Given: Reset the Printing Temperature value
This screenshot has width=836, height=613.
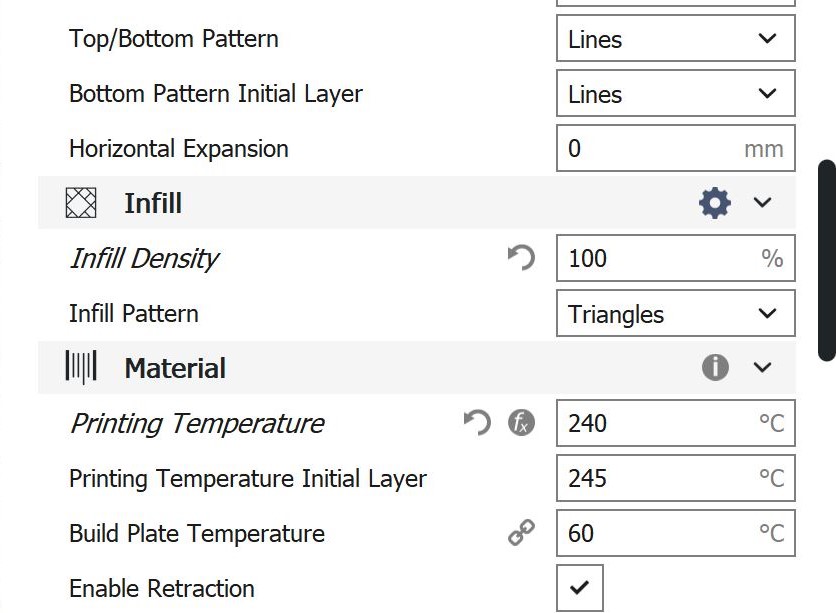Looking at the screenshot, I should click(x=477, y=423).
